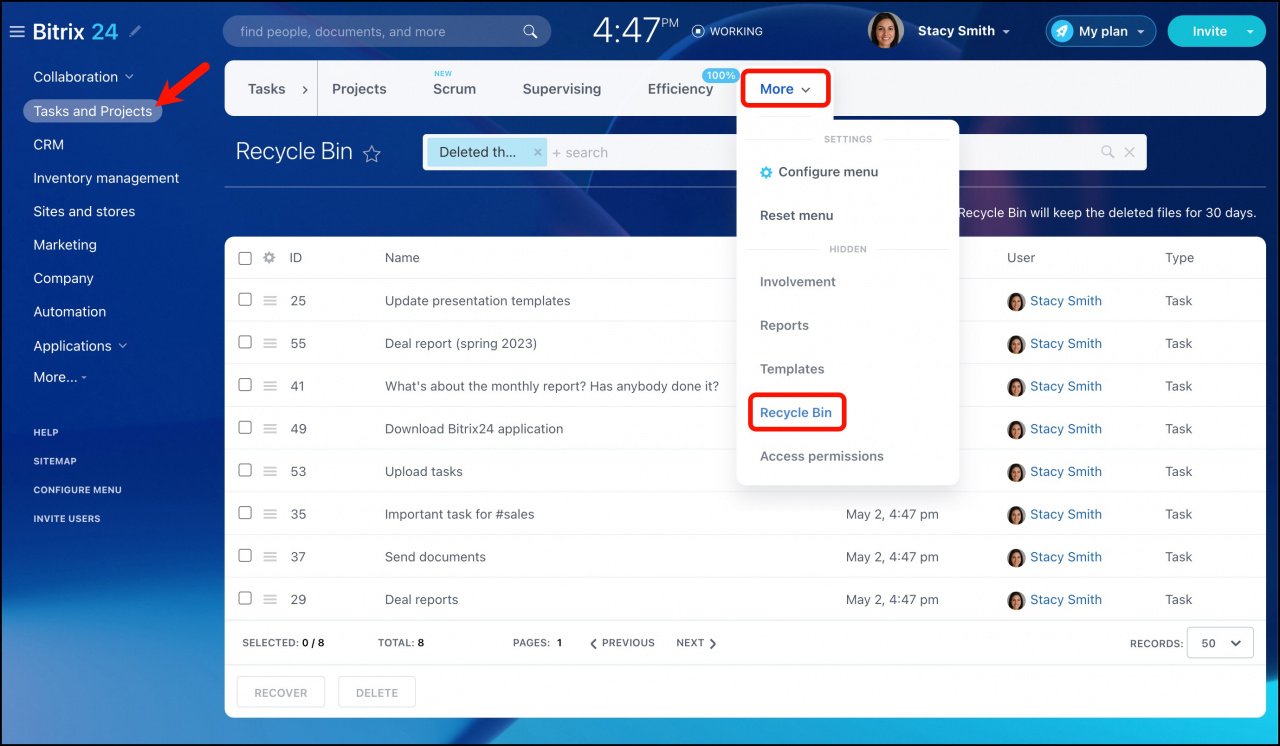Open the Sitemap link in sidebar

pos(55,461)
